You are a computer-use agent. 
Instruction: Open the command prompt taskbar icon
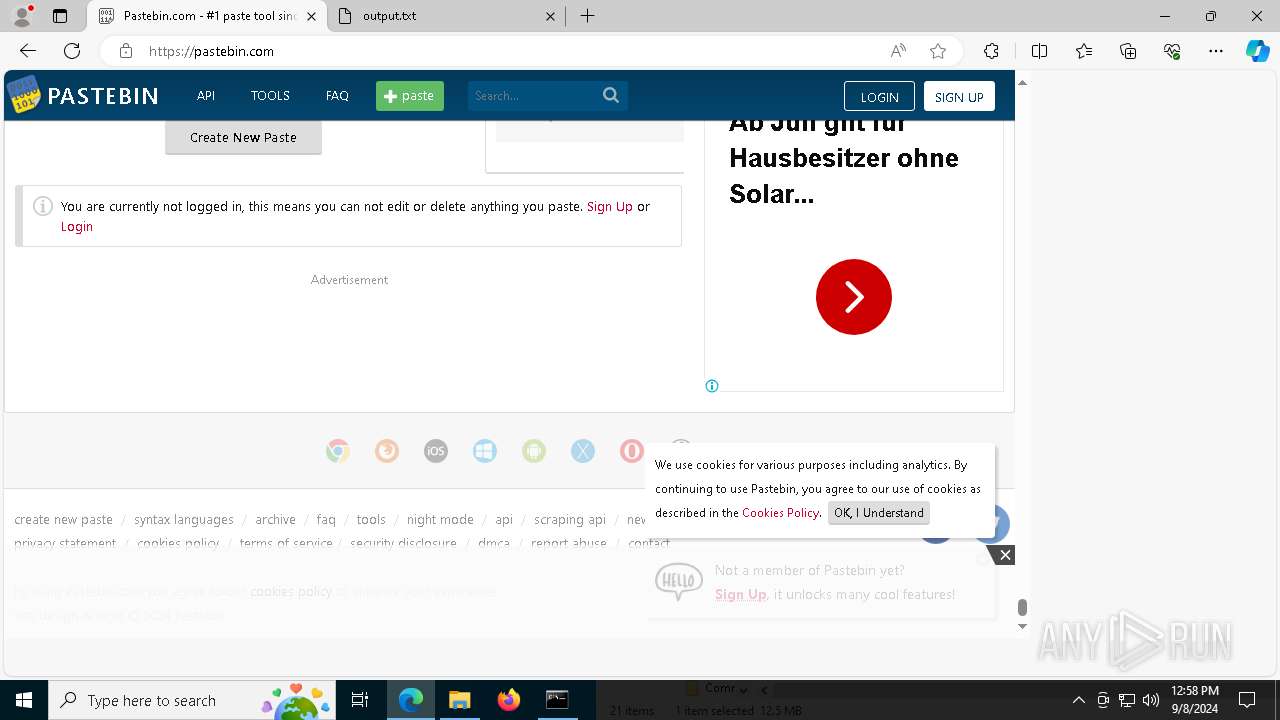[x=557, y=700]
